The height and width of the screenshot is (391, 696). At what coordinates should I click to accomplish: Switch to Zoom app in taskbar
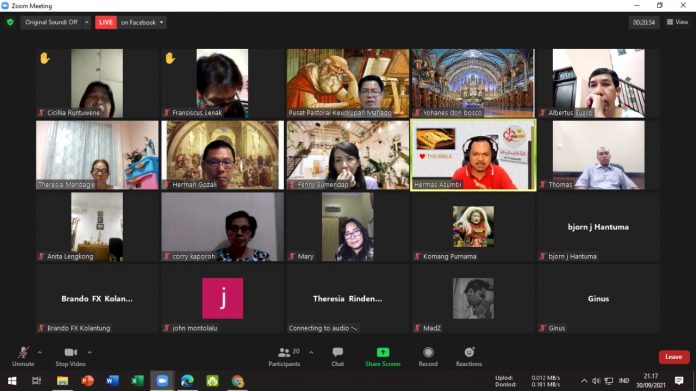[162, 381]
